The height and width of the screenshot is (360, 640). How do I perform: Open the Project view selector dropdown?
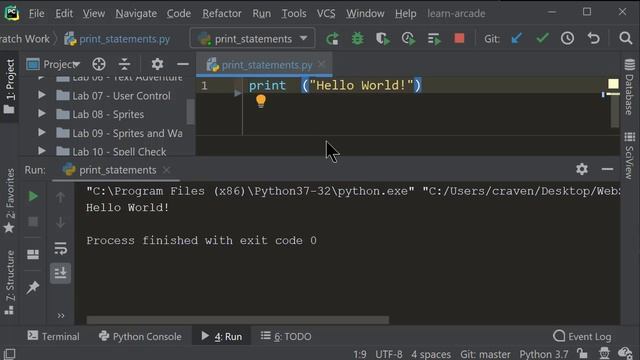pos(53,64)
